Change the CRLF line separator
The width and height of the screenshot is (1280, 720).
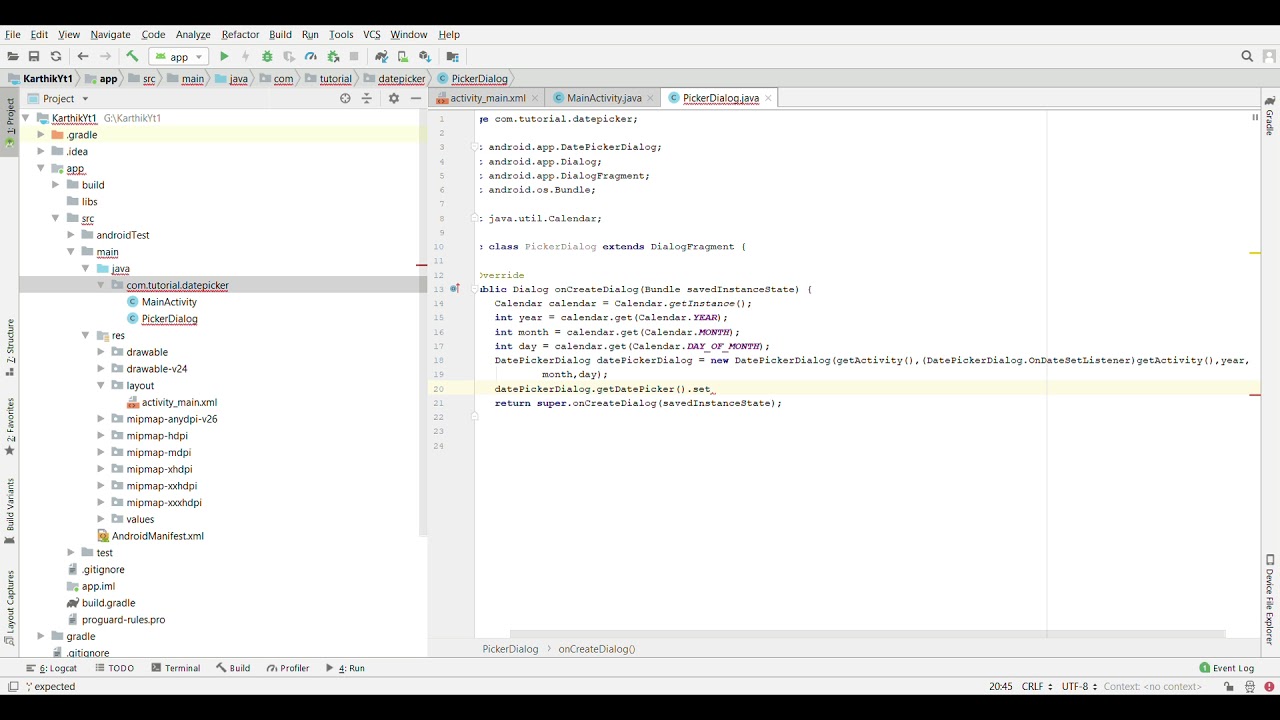pyautogui.click(x=1036, y=687)
